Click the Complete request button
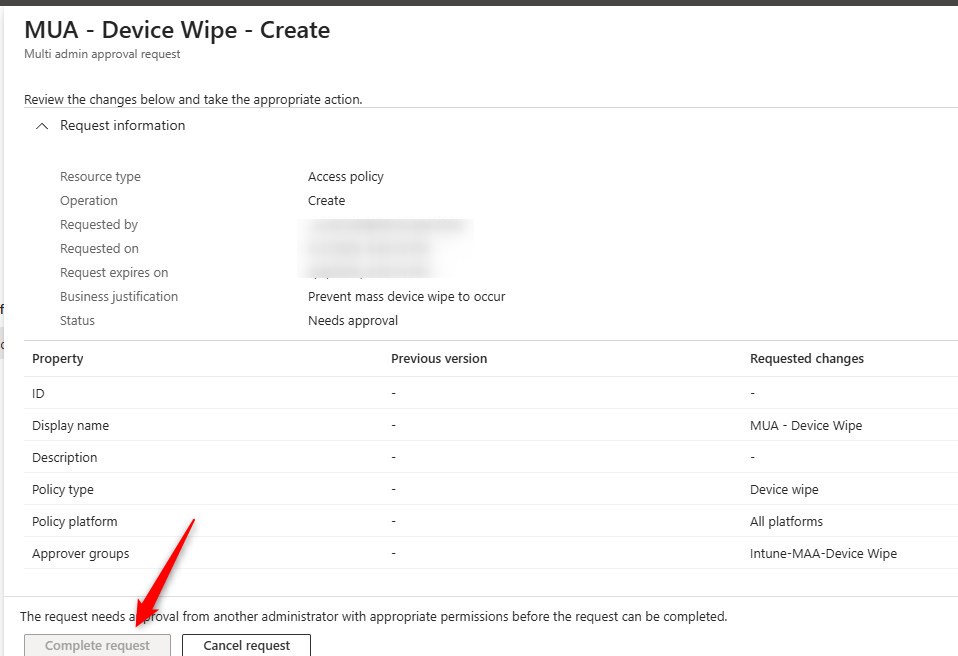958x656 pixels. pyautogui.click(x=96, y=645)
